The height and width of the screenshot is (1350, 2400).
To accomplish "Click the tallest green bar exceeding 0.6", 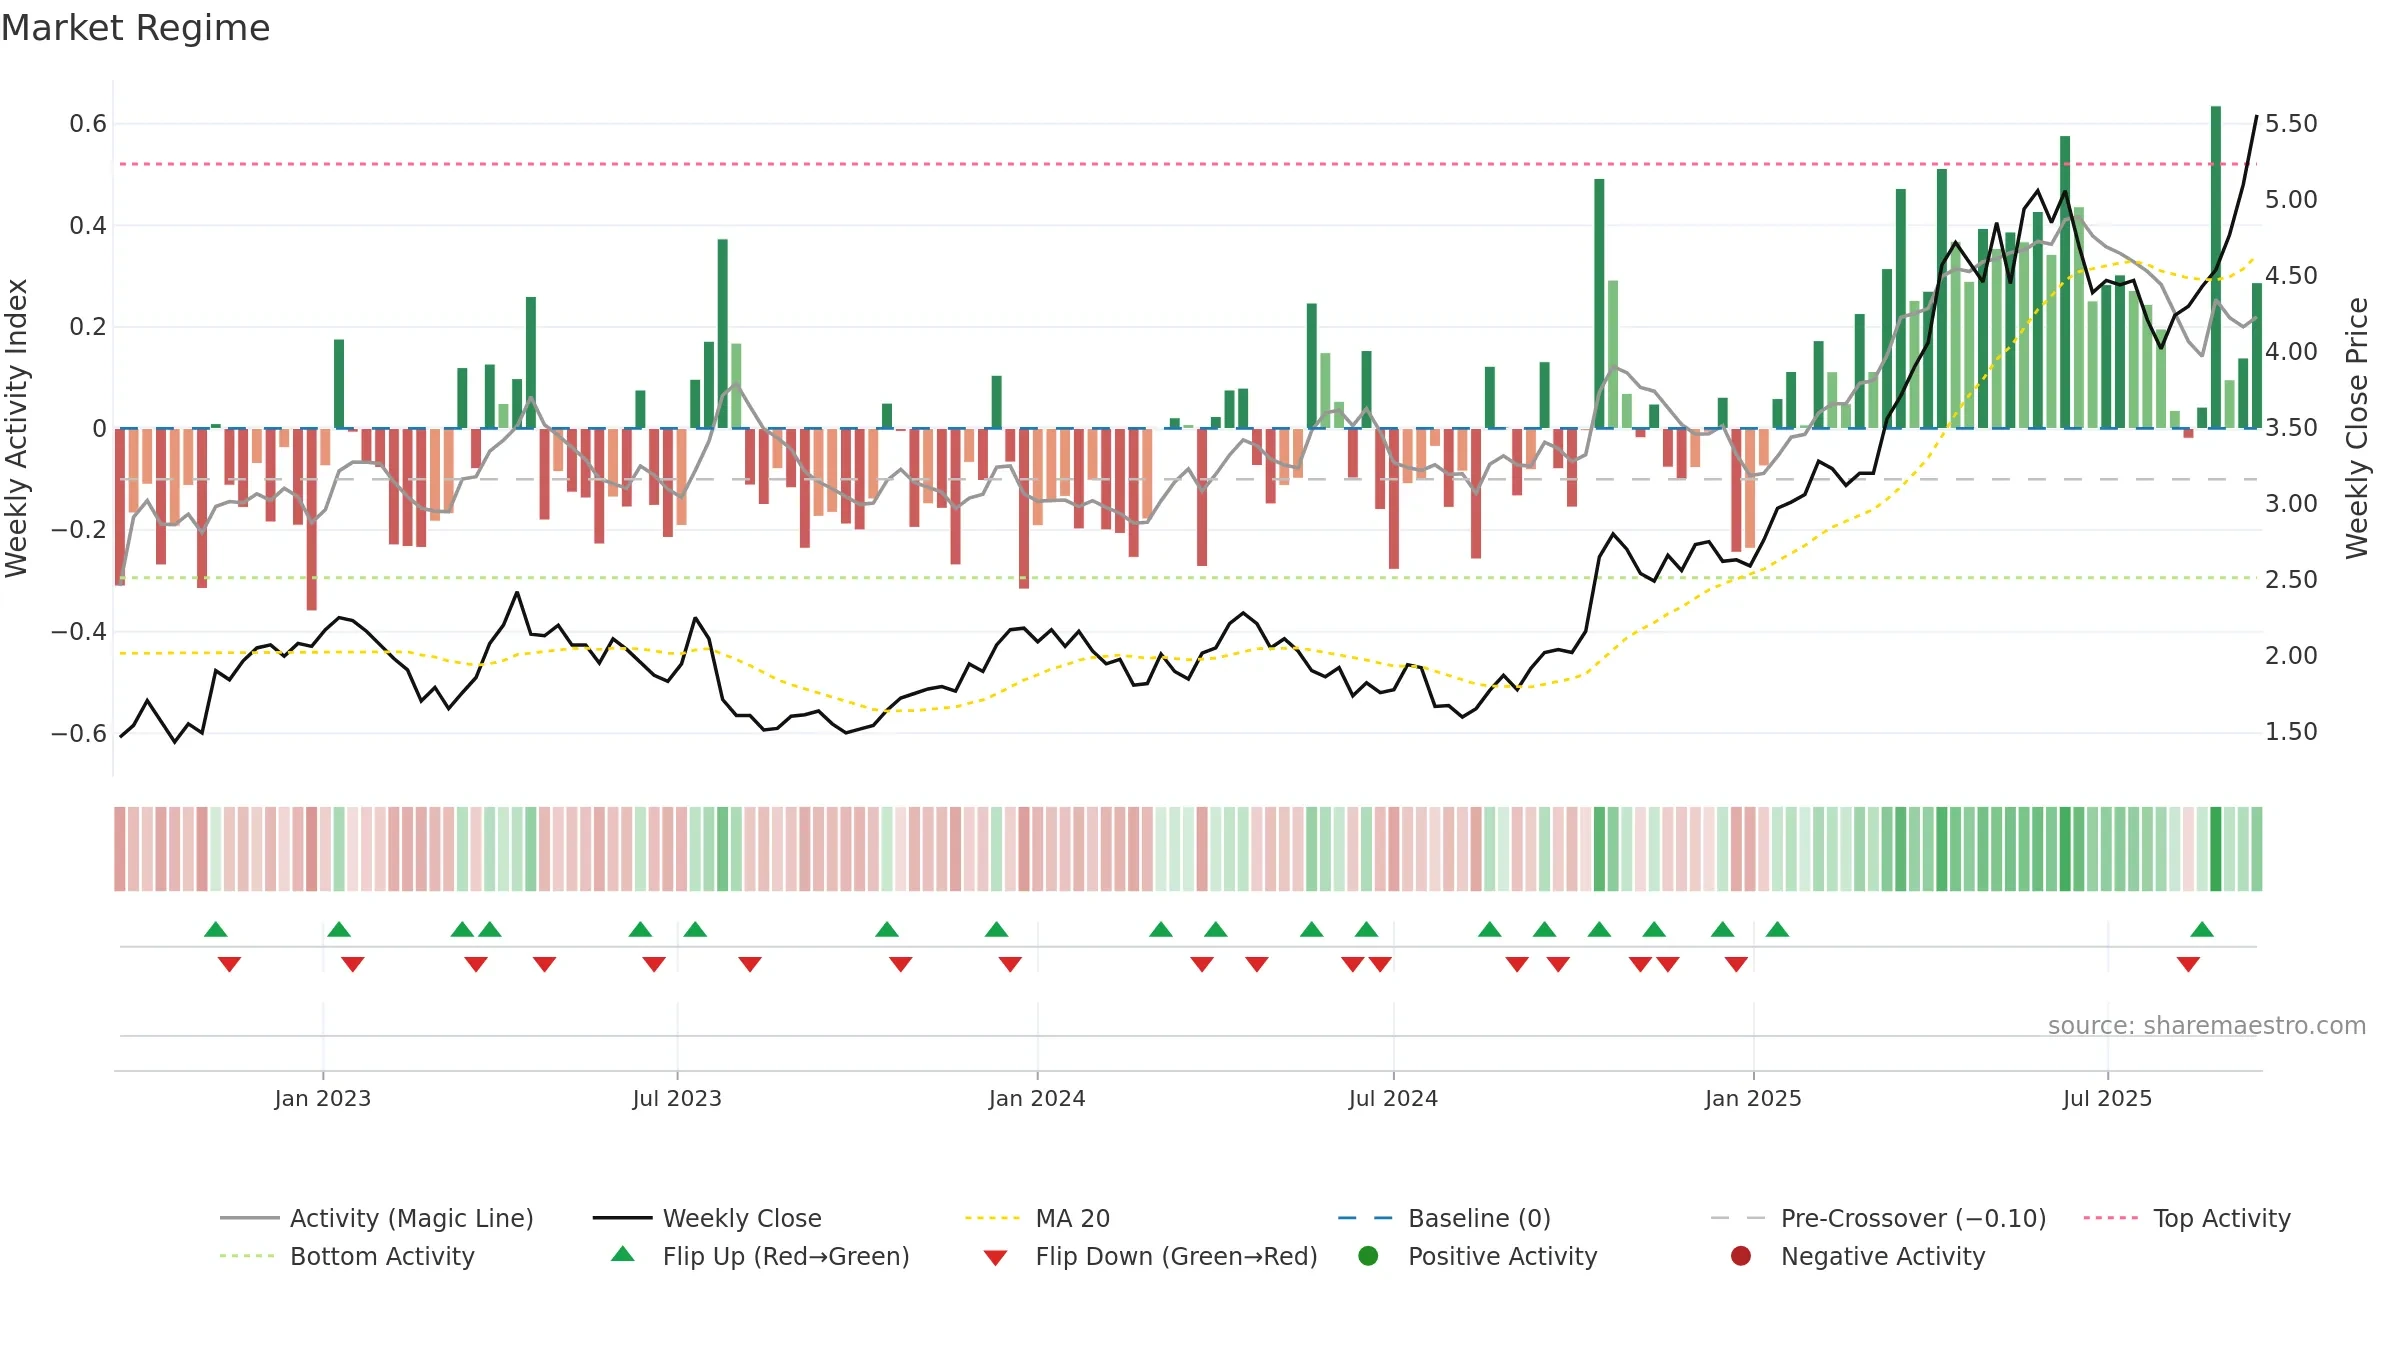I will click(2216, 267).
